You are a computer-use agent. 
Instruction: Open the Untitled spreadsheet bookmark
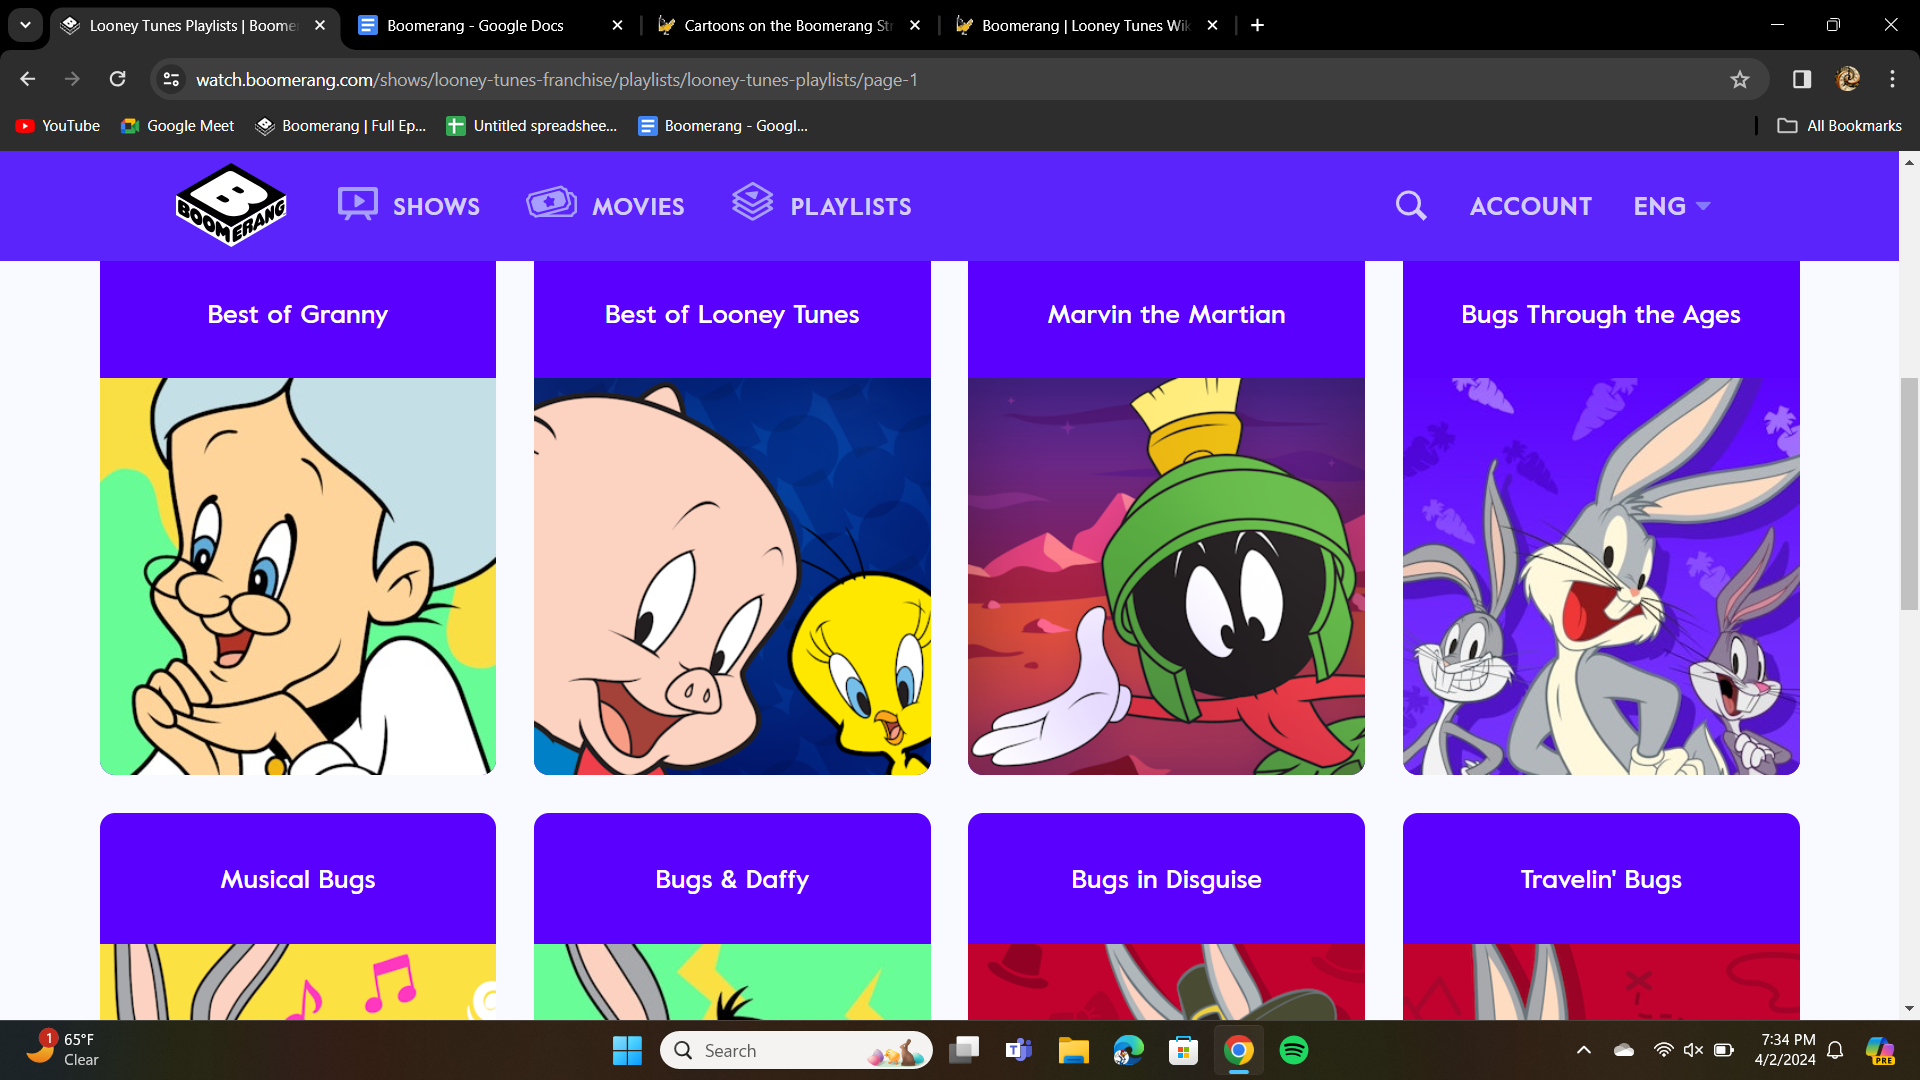pos(531,126)
